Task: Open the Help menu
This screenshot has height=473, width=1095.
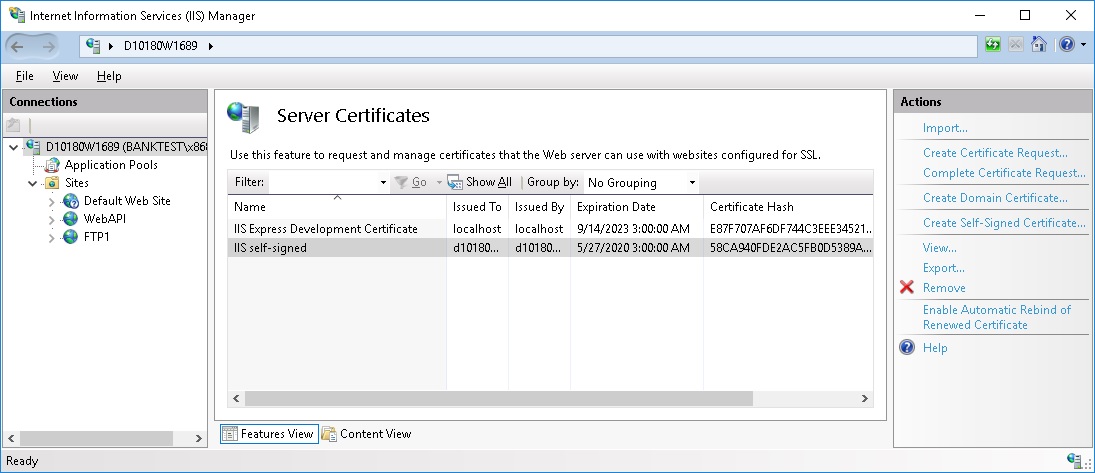Action: (x=109, y=76)
